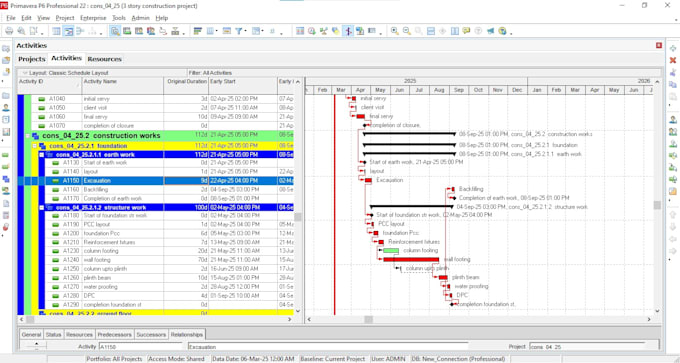The width and height of the screenshot is (680, 363).
Task: Open the Enterprise menu
Action: coord(93,18)
